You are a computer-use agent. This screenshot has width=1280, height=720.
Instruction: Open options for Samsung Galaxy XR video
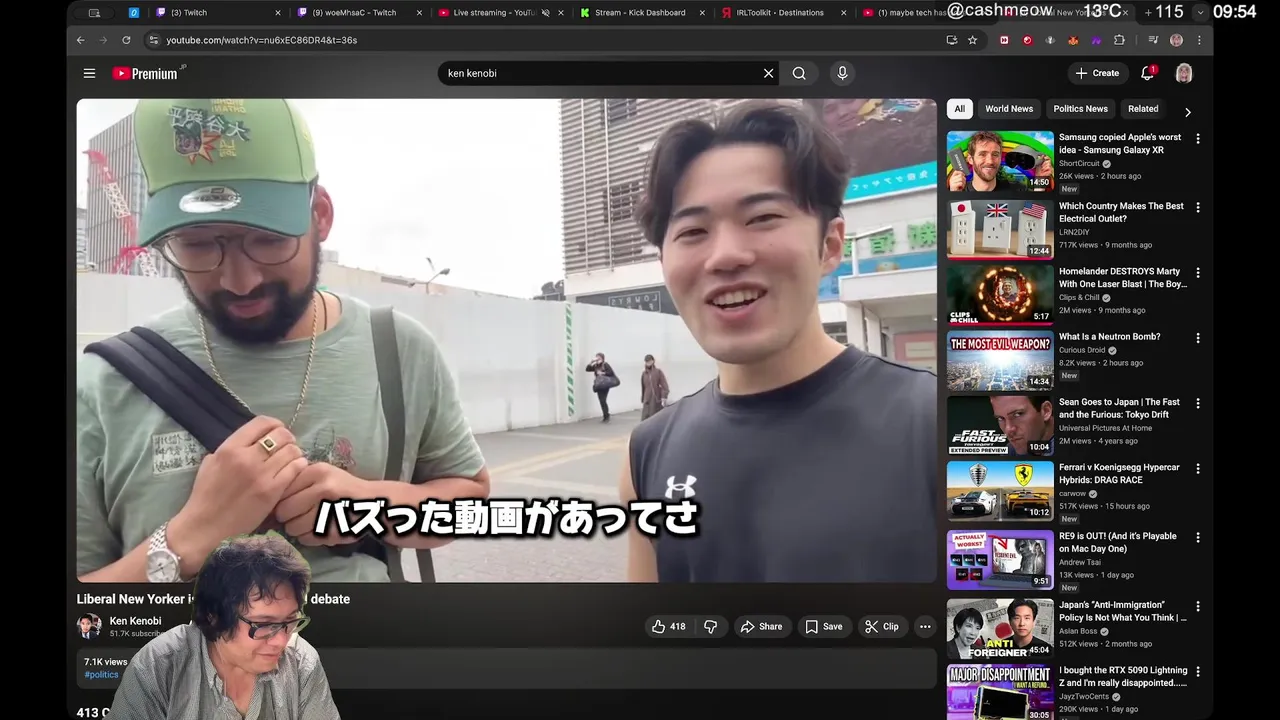point(1198,139)
